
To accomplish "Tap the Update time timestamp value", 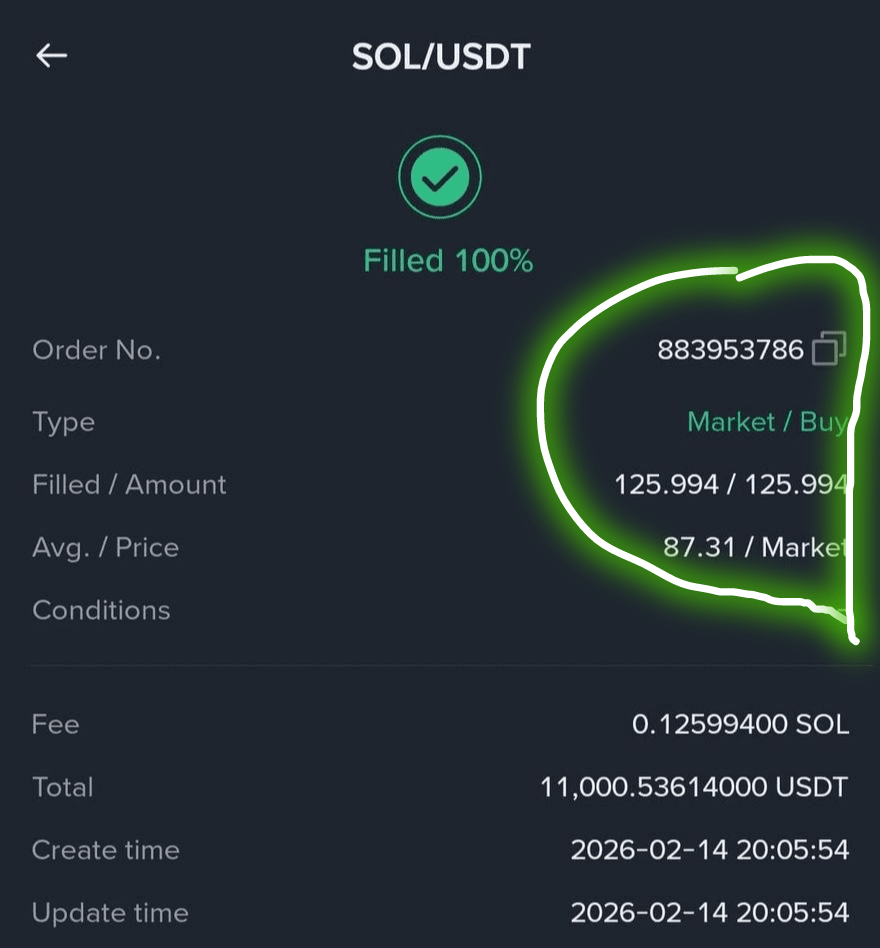I will point(710,913).
